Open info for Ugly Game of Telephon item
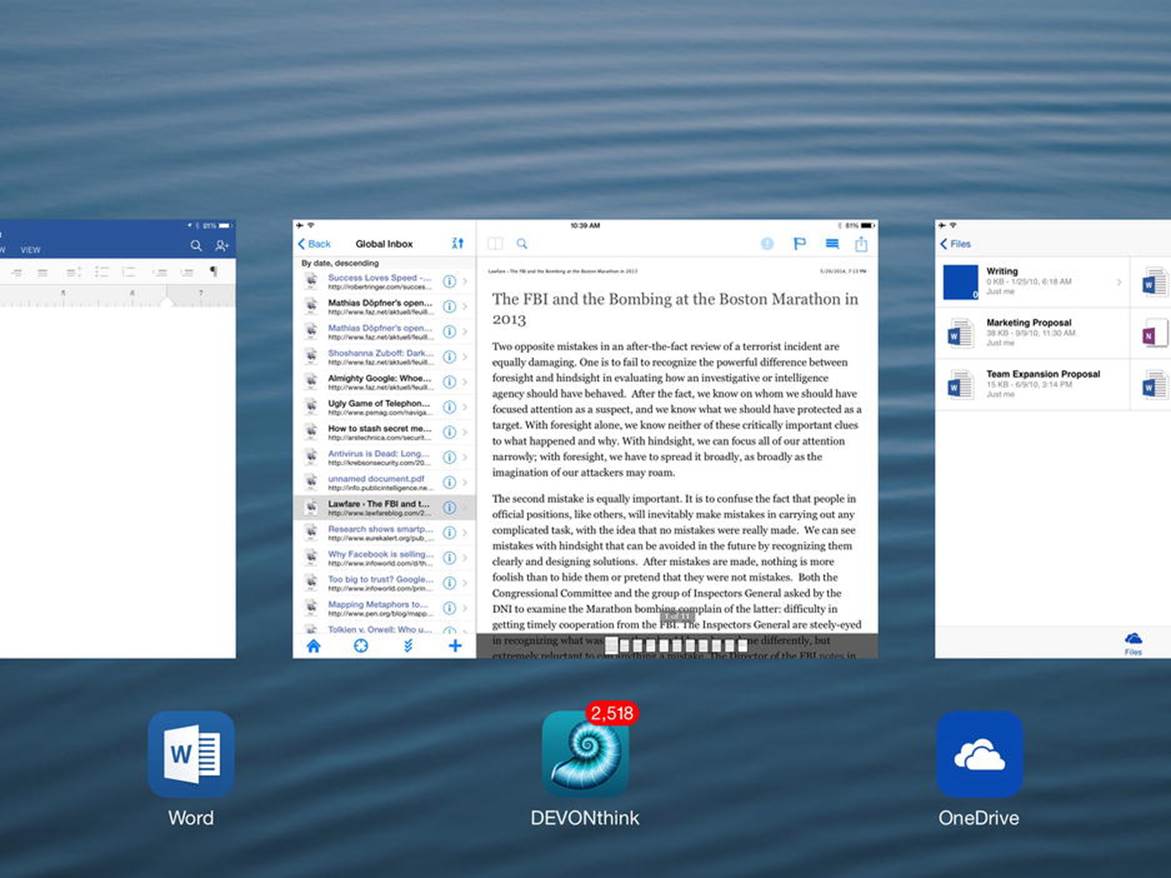1171x878 pixels. (x=450, y=407)
